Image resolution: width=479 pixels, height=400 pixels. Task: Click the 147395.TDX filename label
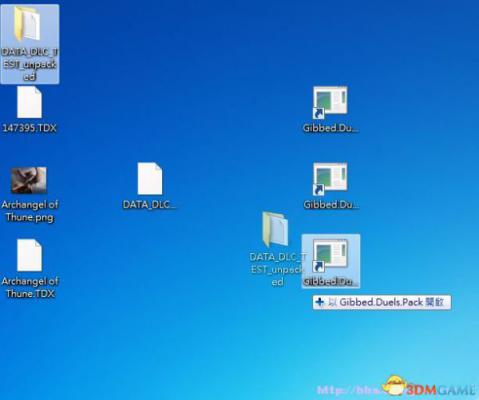pos(30,128)
